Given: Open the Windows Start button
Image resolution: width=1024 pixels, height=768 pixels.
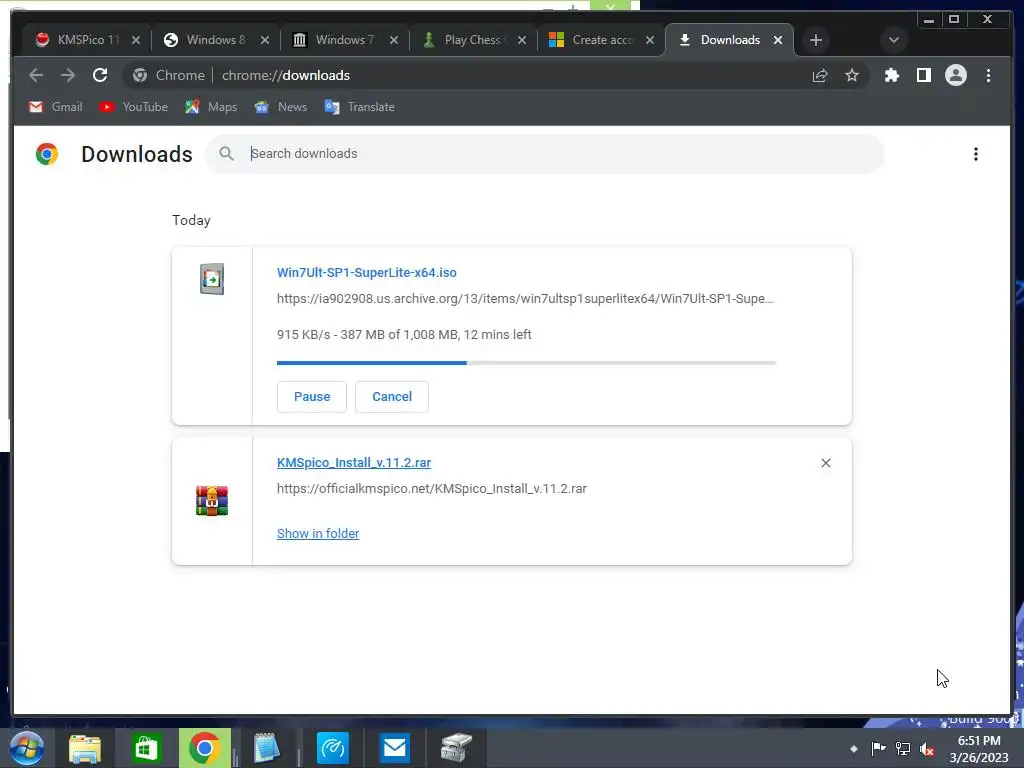Looking at the screenshot, I should [x=26, y=748].
